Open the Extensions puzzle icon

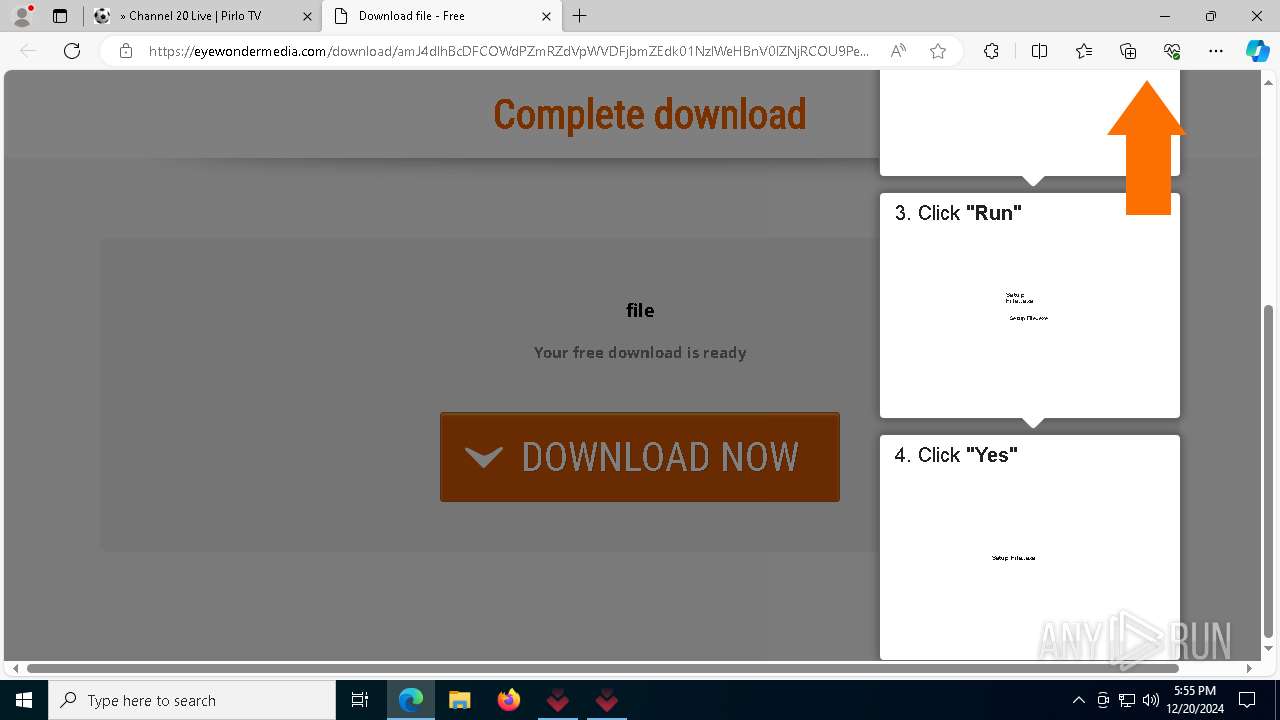coord(991,51)
